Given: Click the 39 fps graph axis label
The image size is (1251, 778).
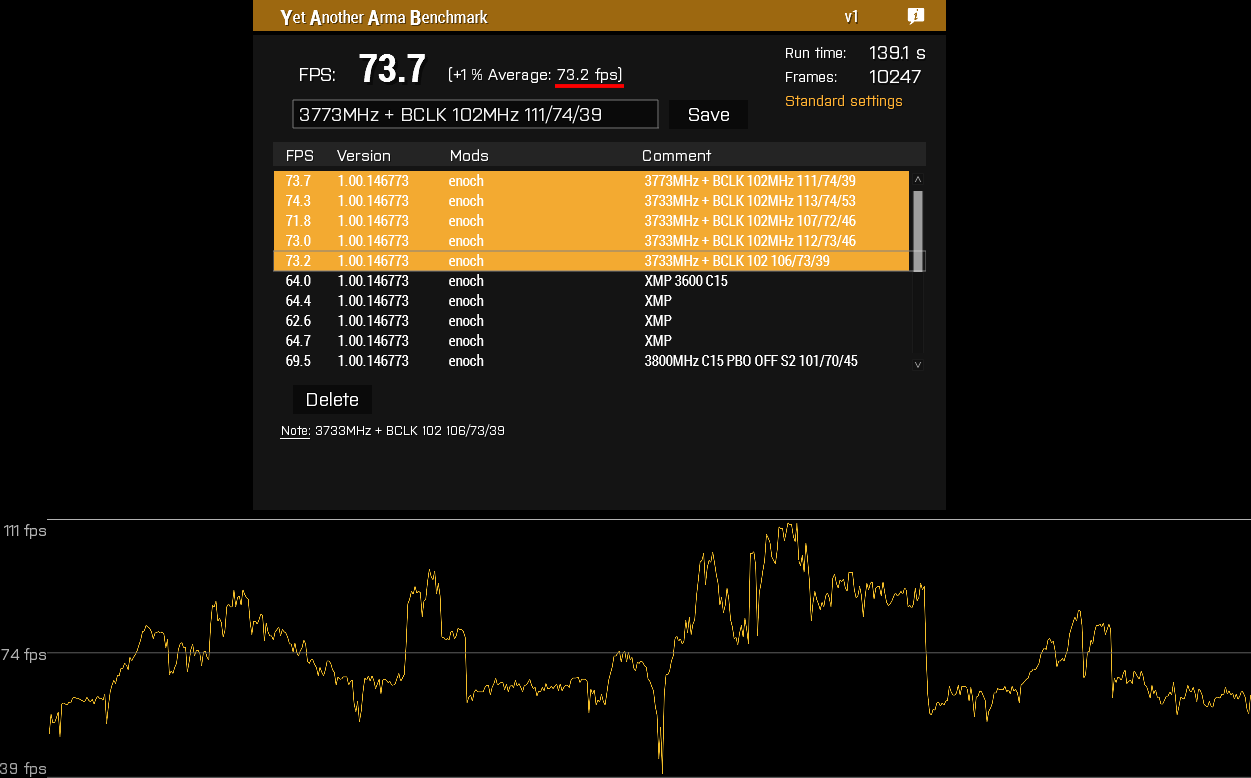Looking at the screenshot, I should pyautogui.click(x=23, y=769).
